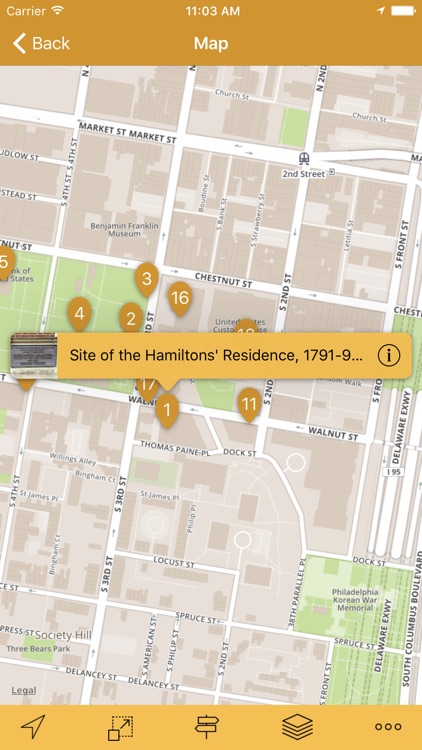Open the more options ellipsis menu
This screenshot has height=750, width=422.
tap(388, 727)
